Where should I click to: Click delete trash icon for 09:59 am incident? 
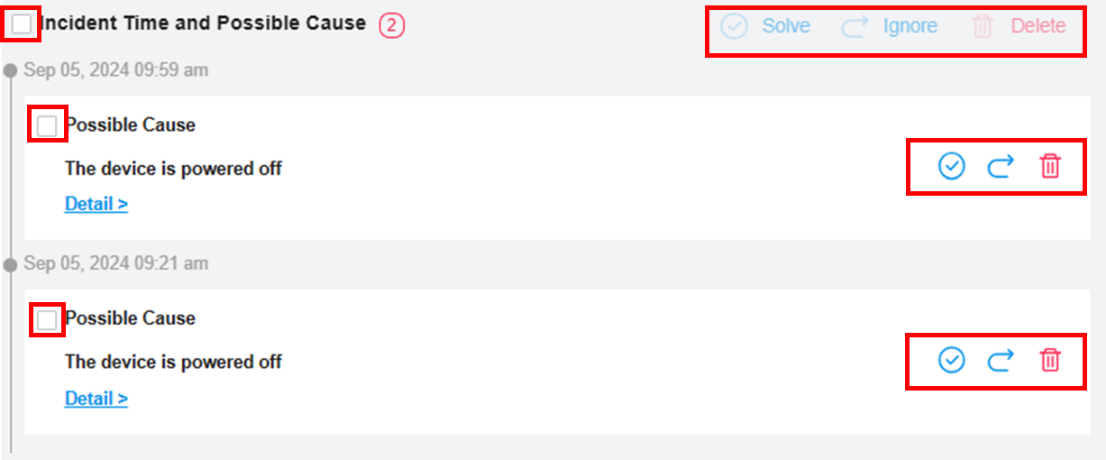[x=1050, y=167]
